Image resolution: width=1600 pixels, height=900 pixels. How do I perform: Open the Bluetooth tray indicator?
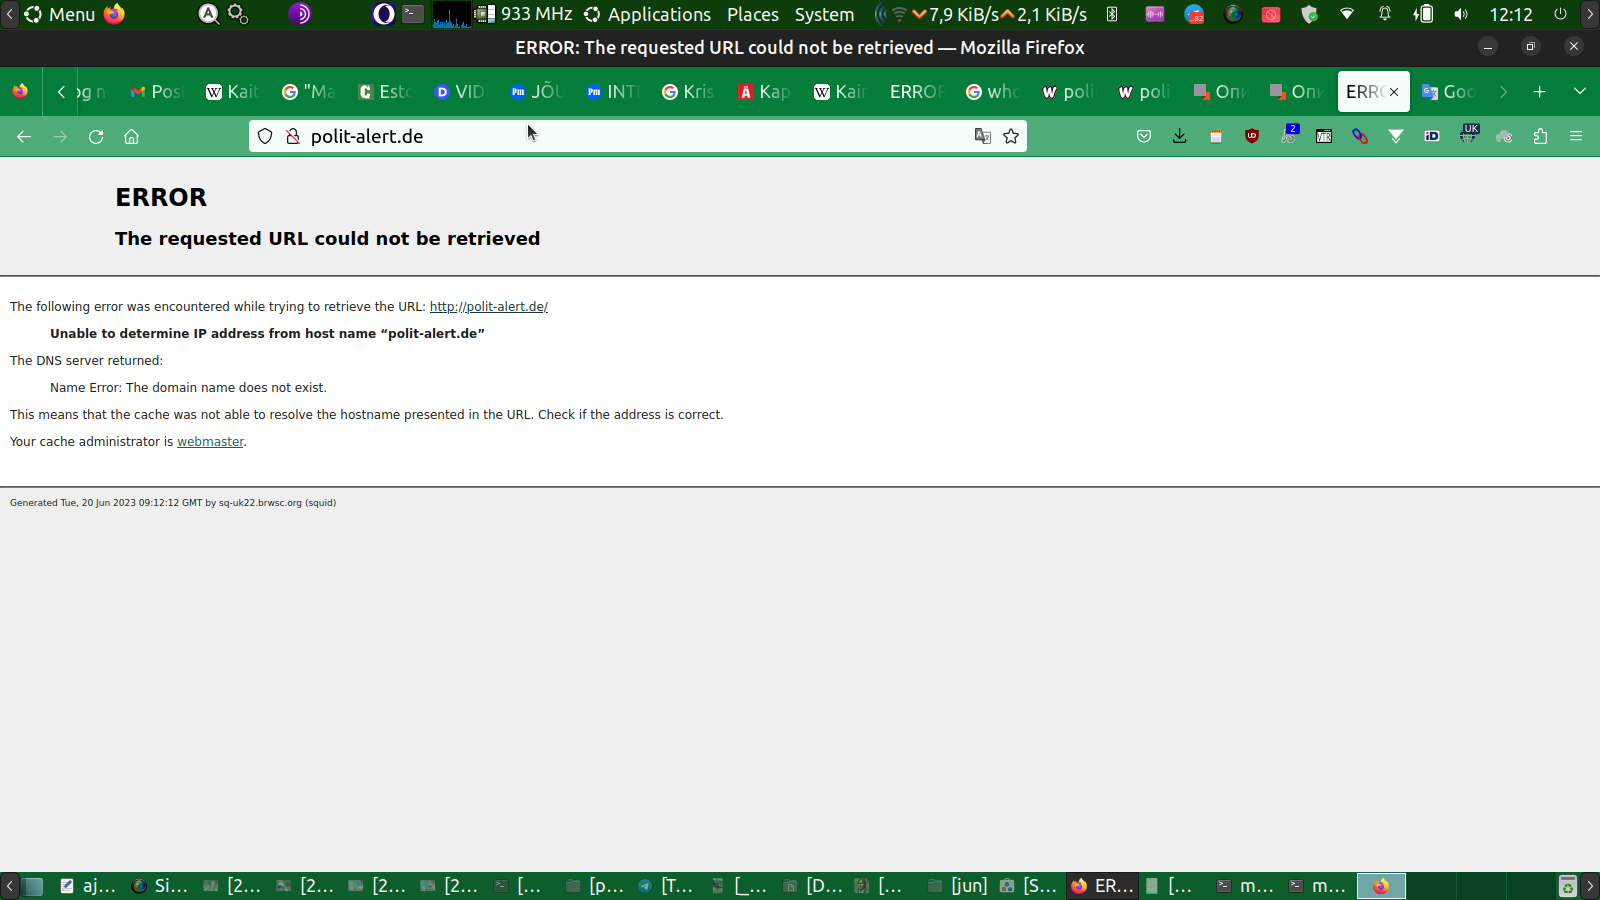pos(1112,14)
